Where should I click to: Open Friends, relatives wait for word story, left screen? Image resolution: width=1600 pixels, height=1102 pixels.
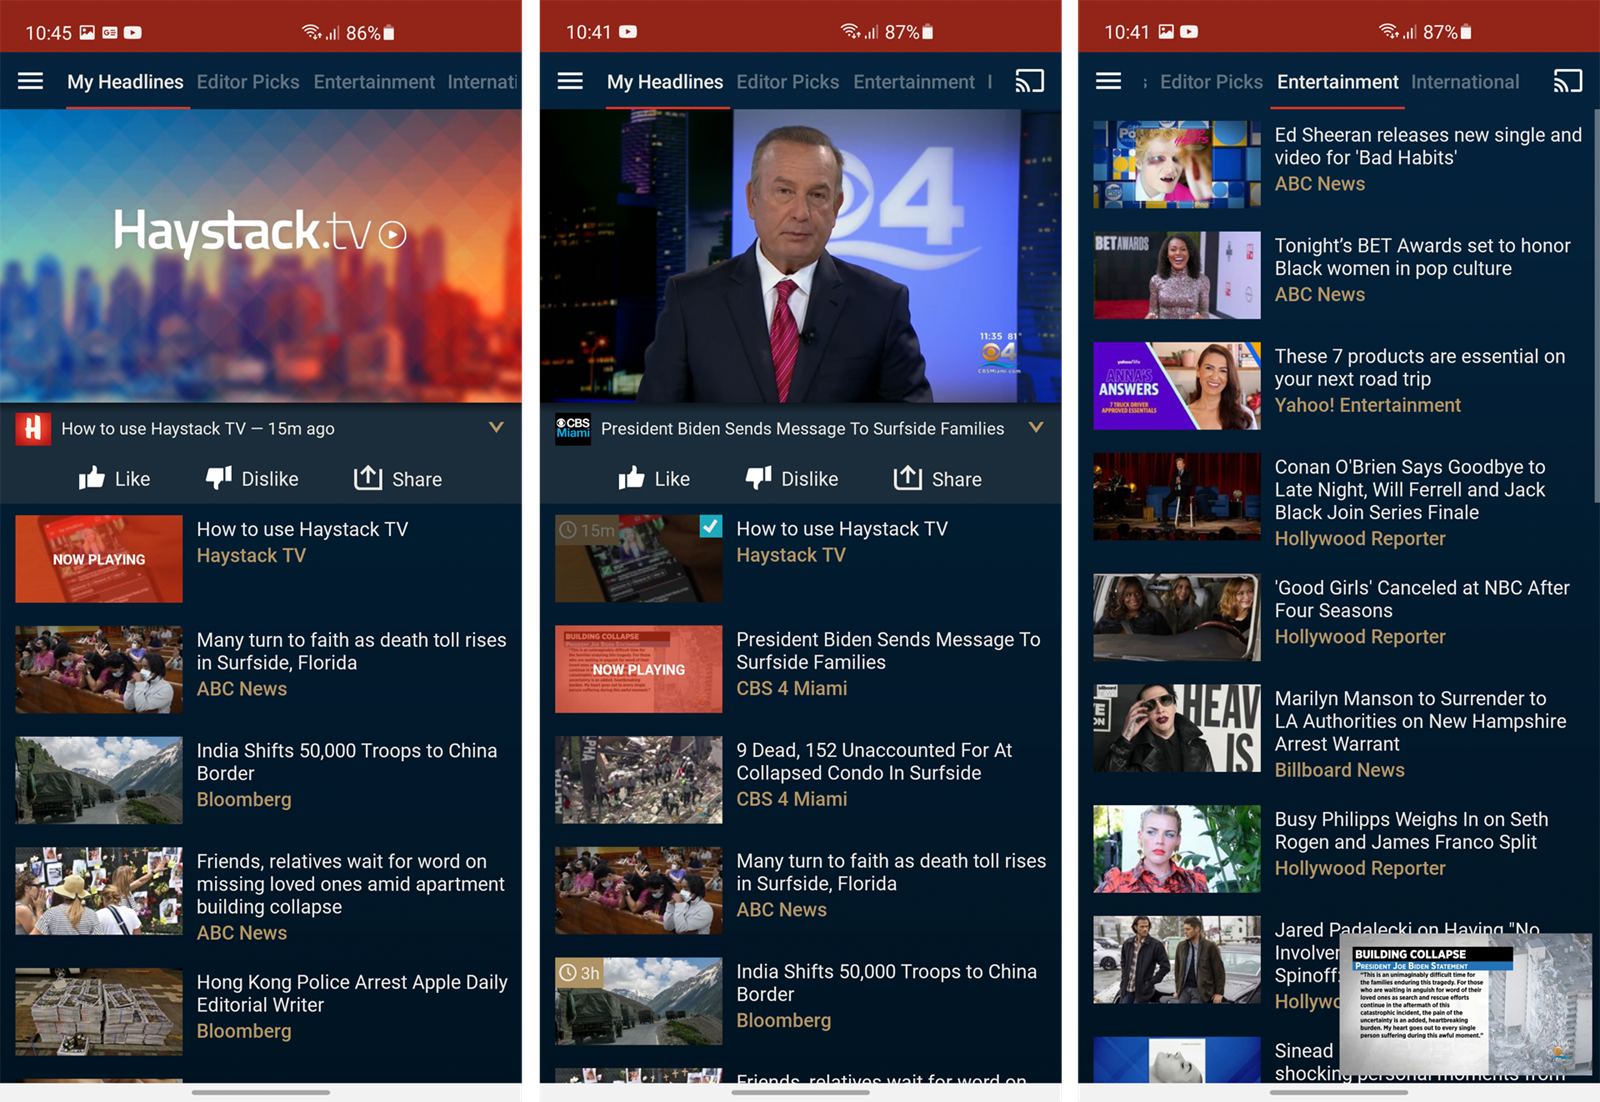pyautogui.click(x=261, y=896)
